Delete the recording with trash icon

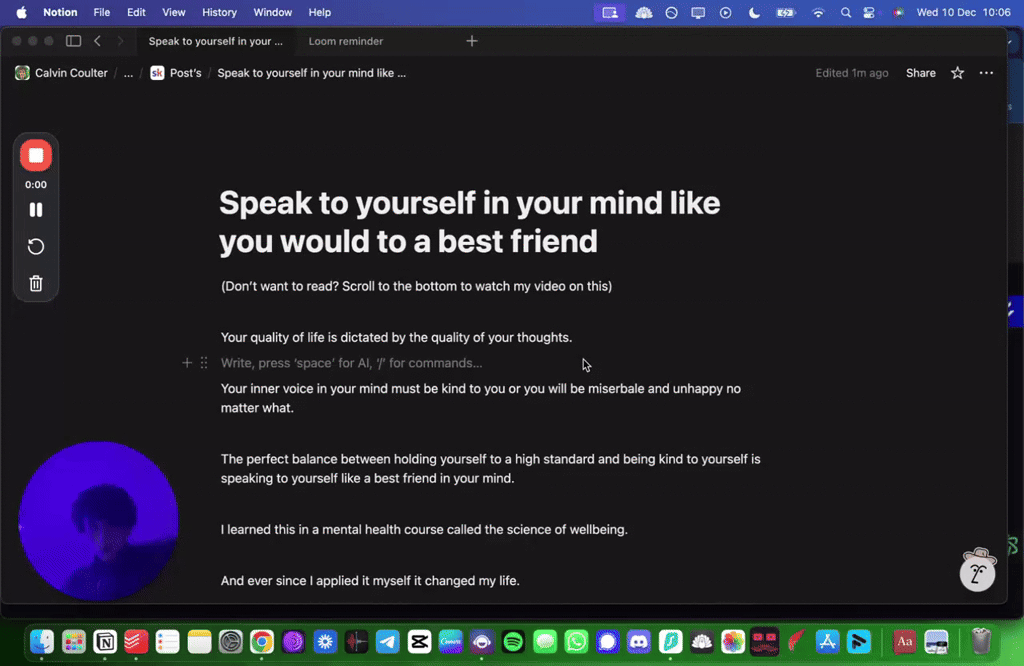pyautogui.click(x=36, y=283)
